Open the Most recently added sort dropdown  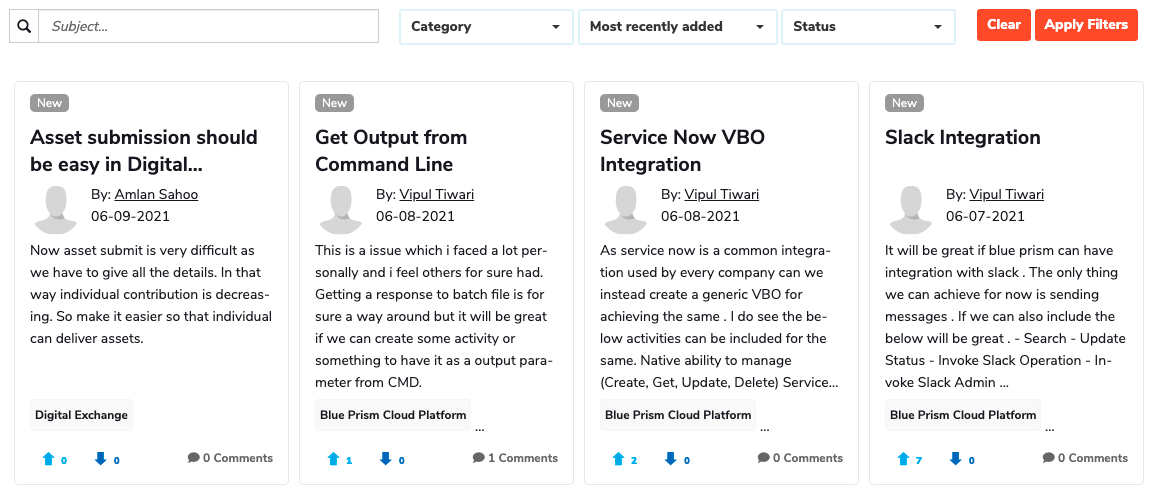(x=677, y=27)
